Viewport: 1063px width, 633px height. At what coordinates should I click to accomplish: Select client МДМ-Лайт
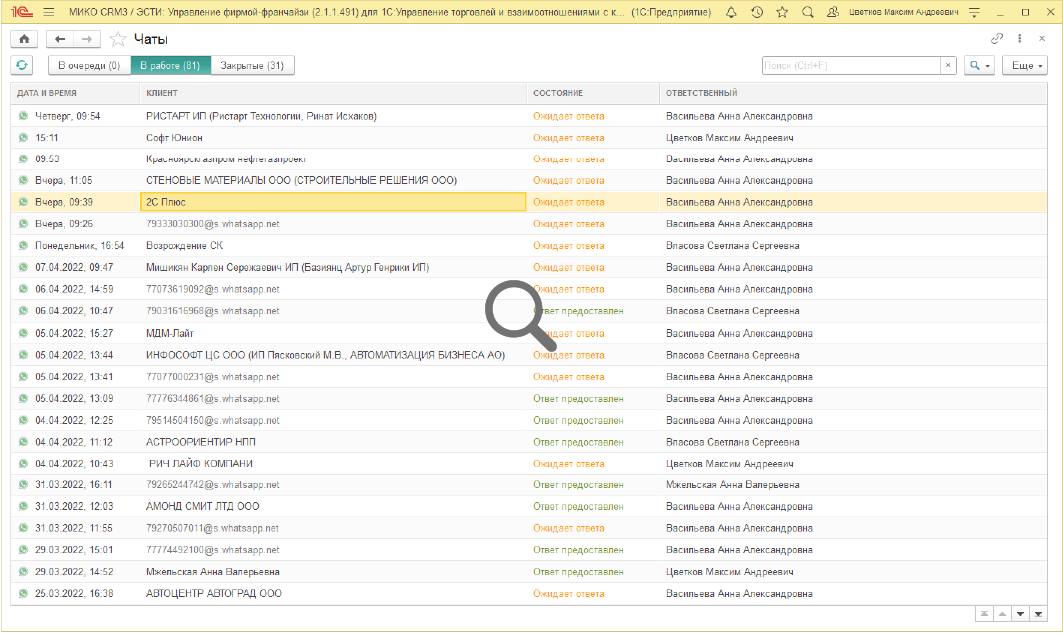(333, 333)
